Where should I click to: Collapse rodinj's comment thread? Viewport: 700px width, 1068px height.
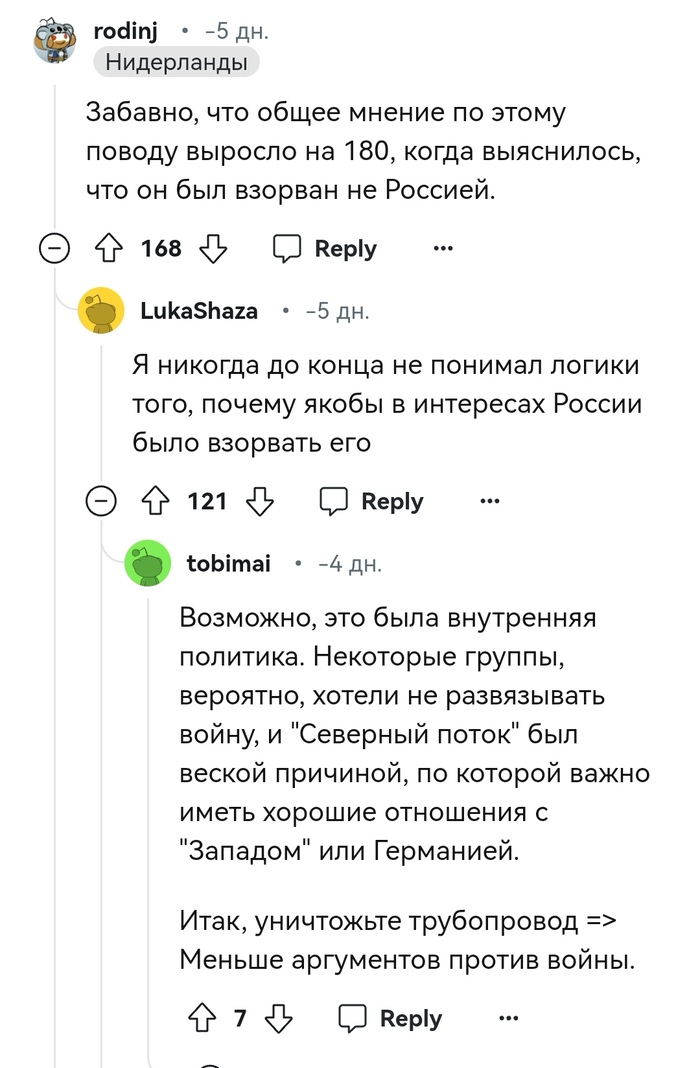click(54, 249)
